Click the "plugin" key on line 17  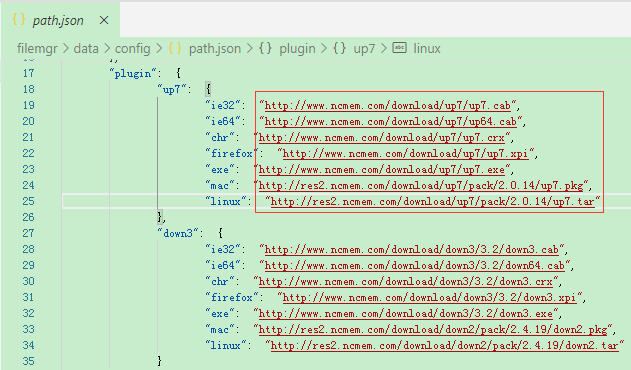point(132,74)
